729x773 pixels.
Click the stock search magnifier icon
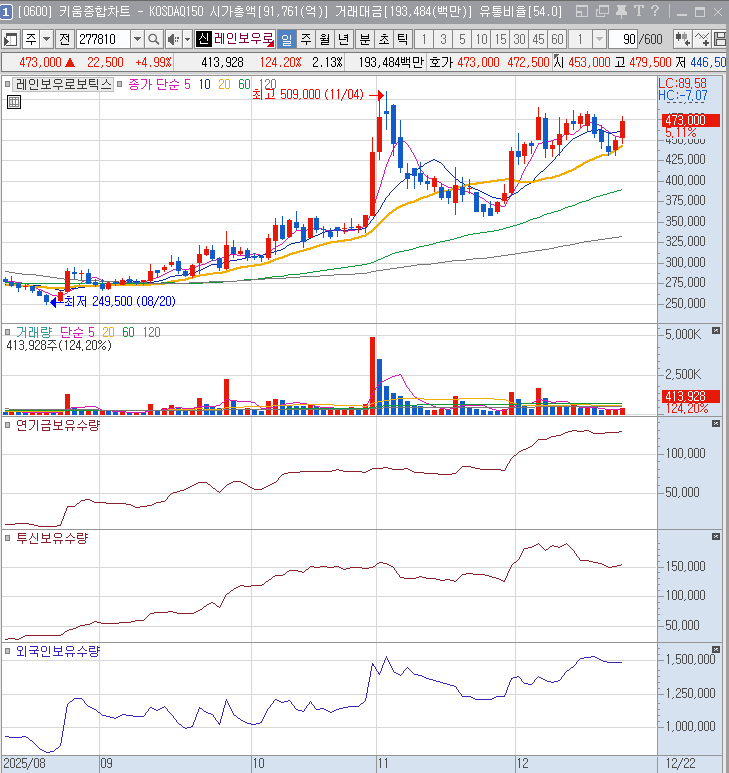pos(154,39)
